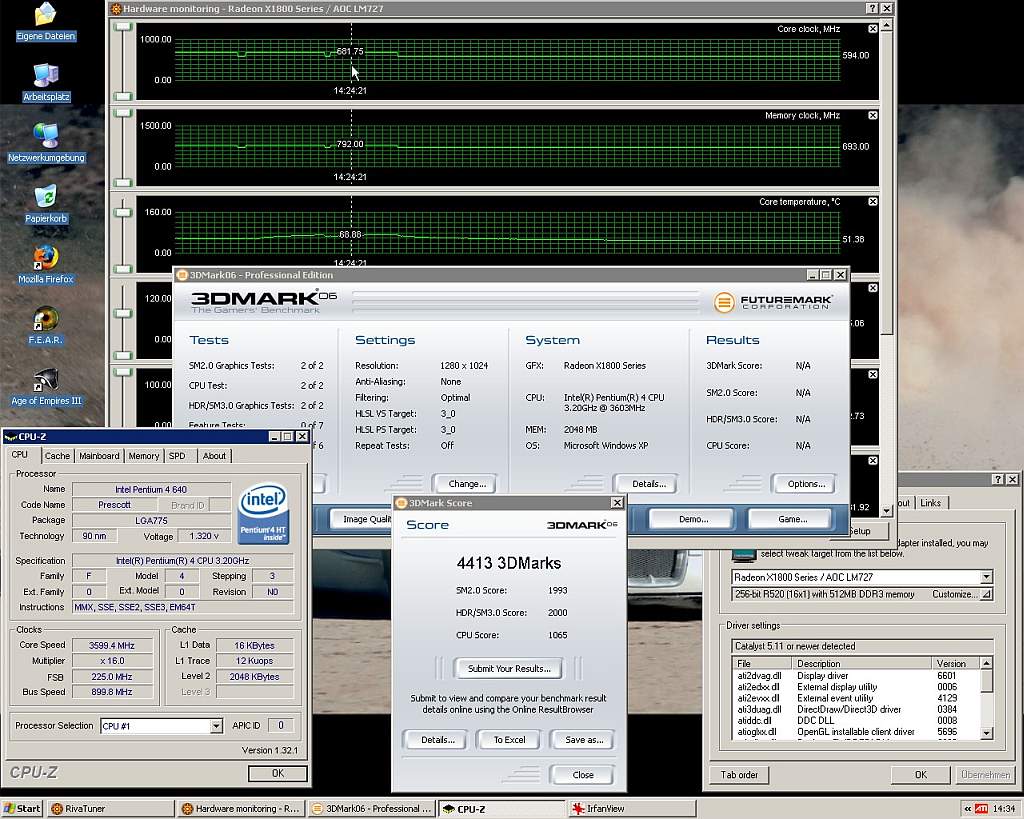Close the Memory clock graph with its X icon
This screenshot has height=819, width=1024.
[x=872, y=115]
